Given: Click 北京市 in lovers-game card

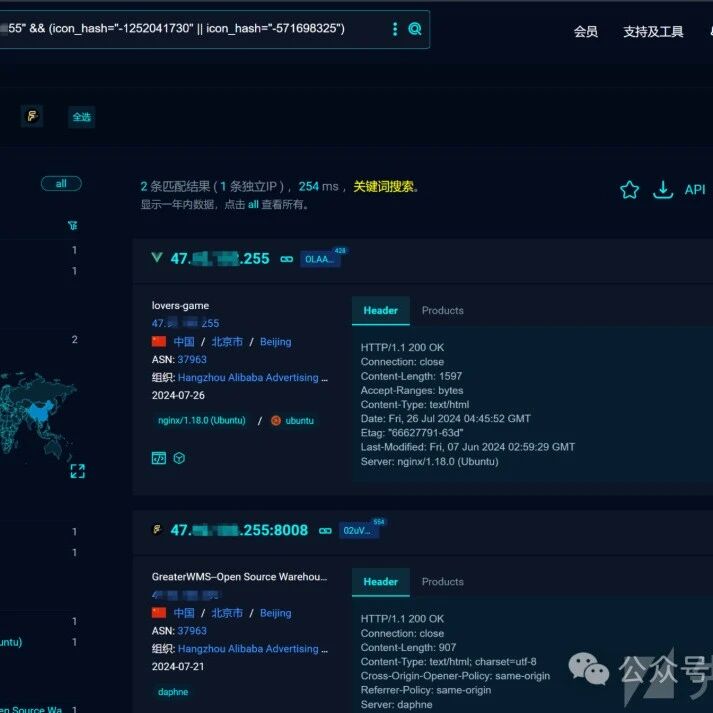Looking at the screenshot, I should tap(227, 341).
